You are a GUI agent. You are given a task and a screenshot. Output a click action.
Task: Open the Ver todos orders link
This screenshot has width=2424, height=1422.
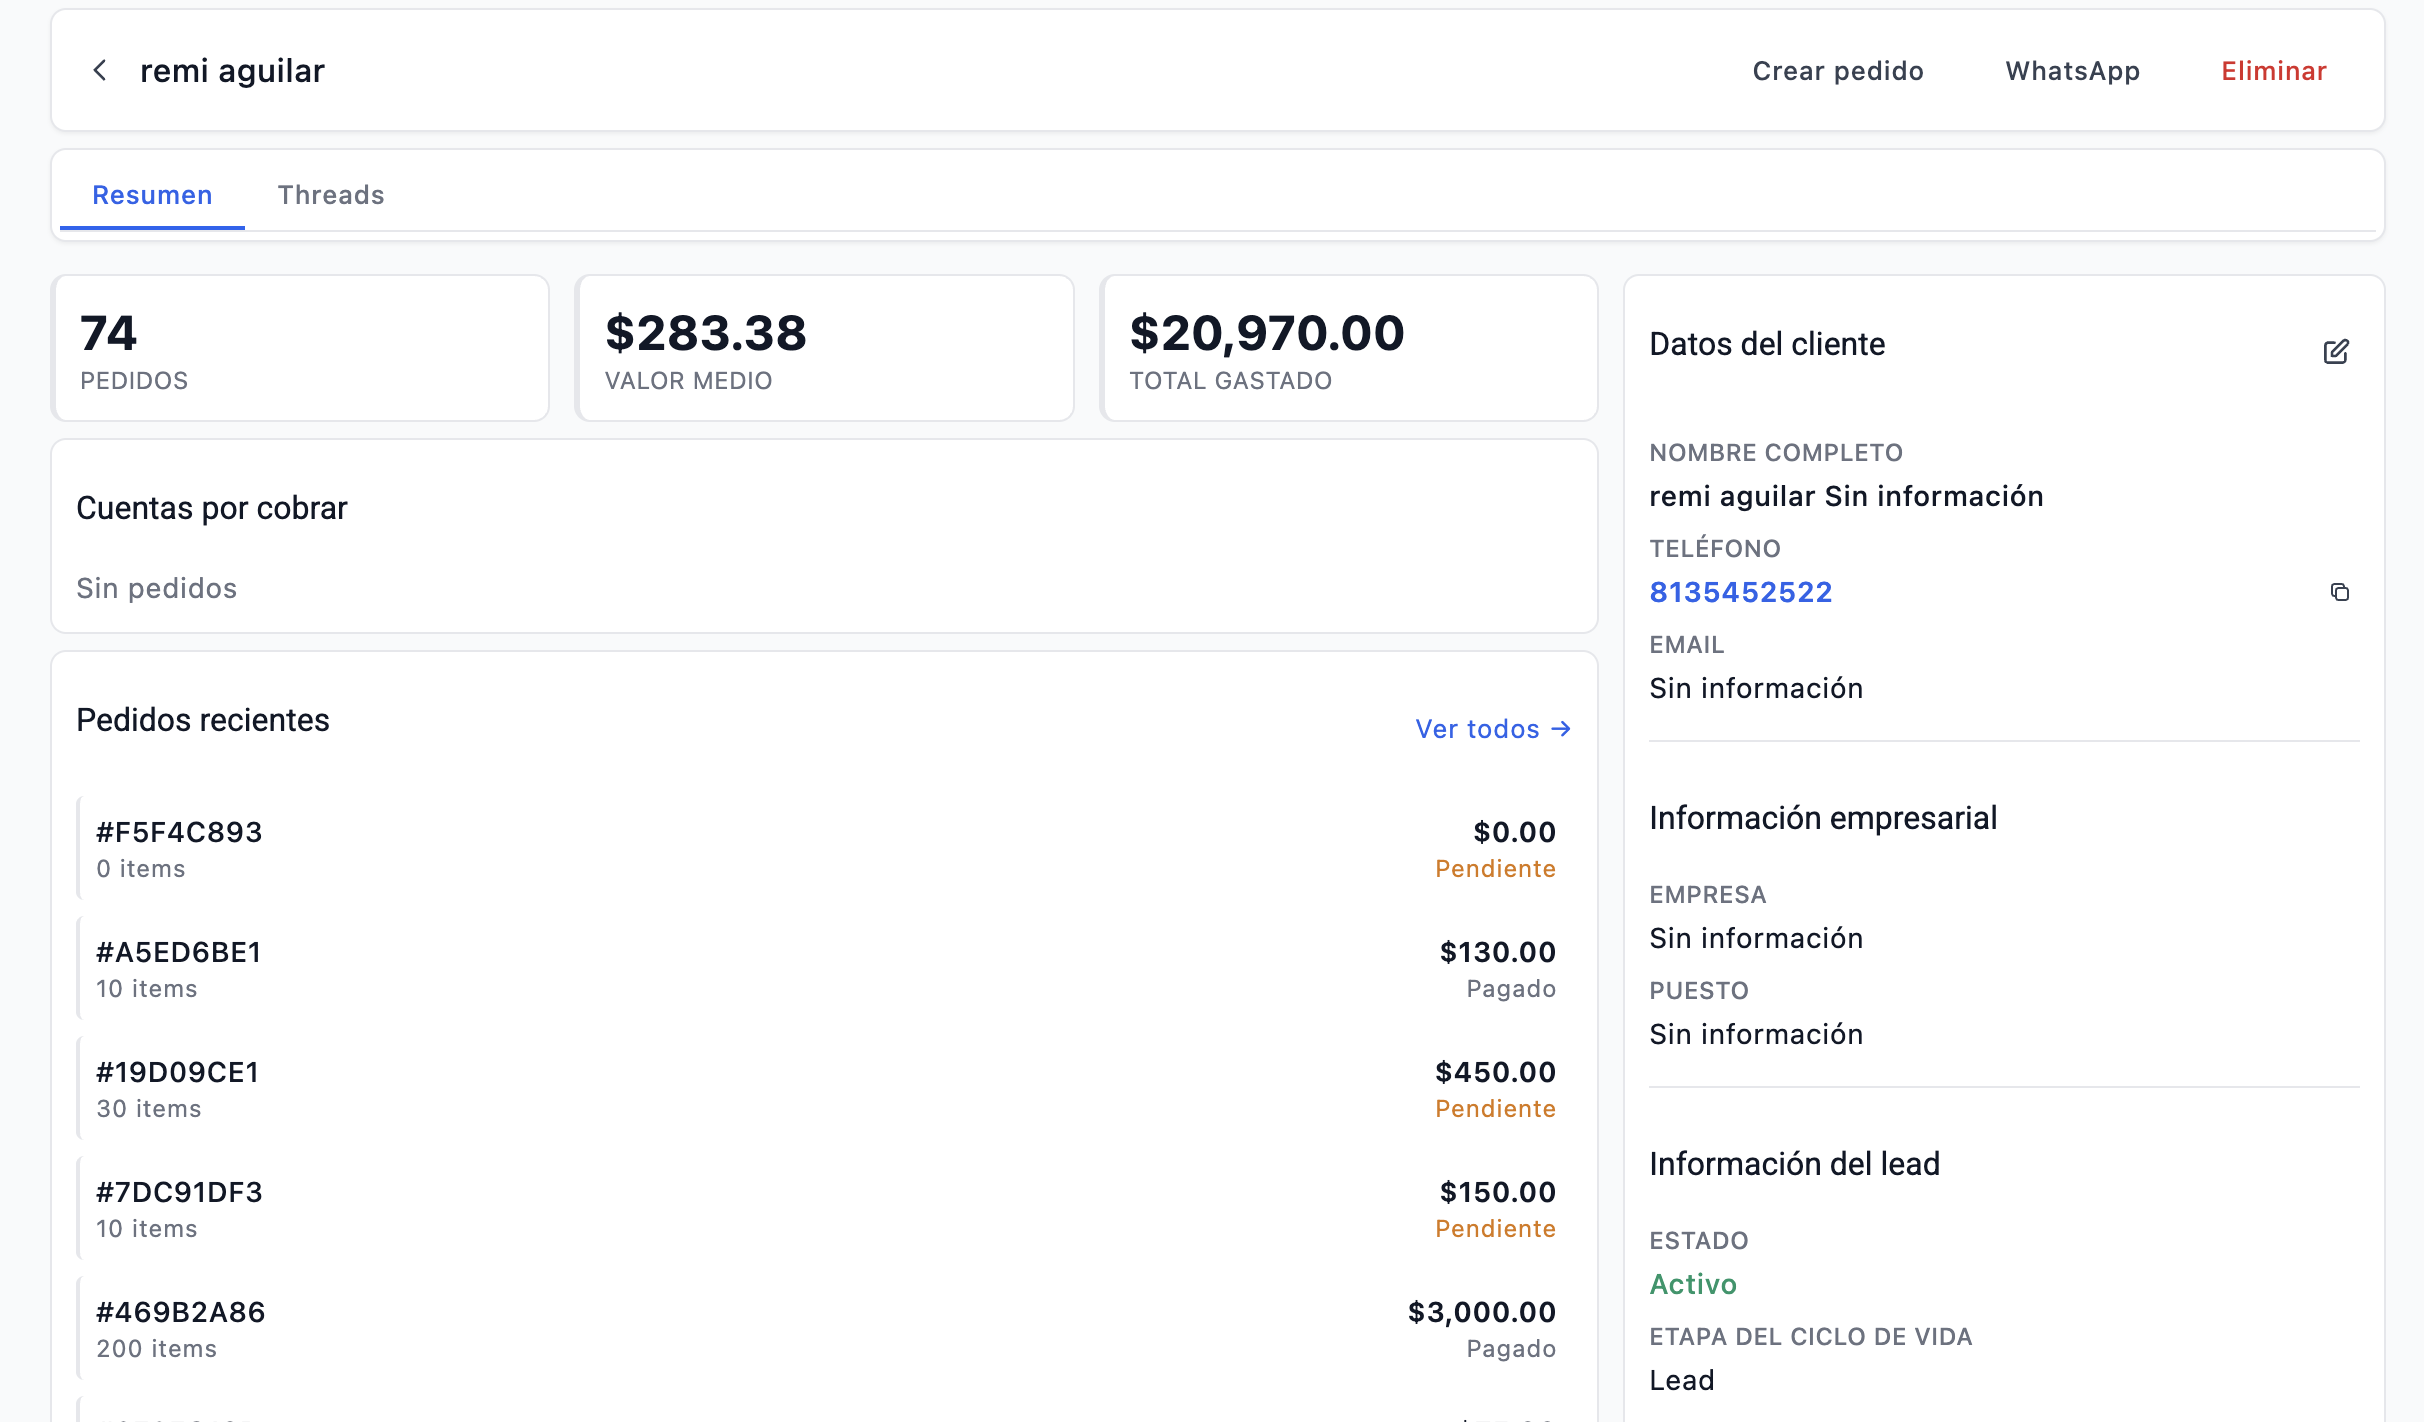point(1477,729)
